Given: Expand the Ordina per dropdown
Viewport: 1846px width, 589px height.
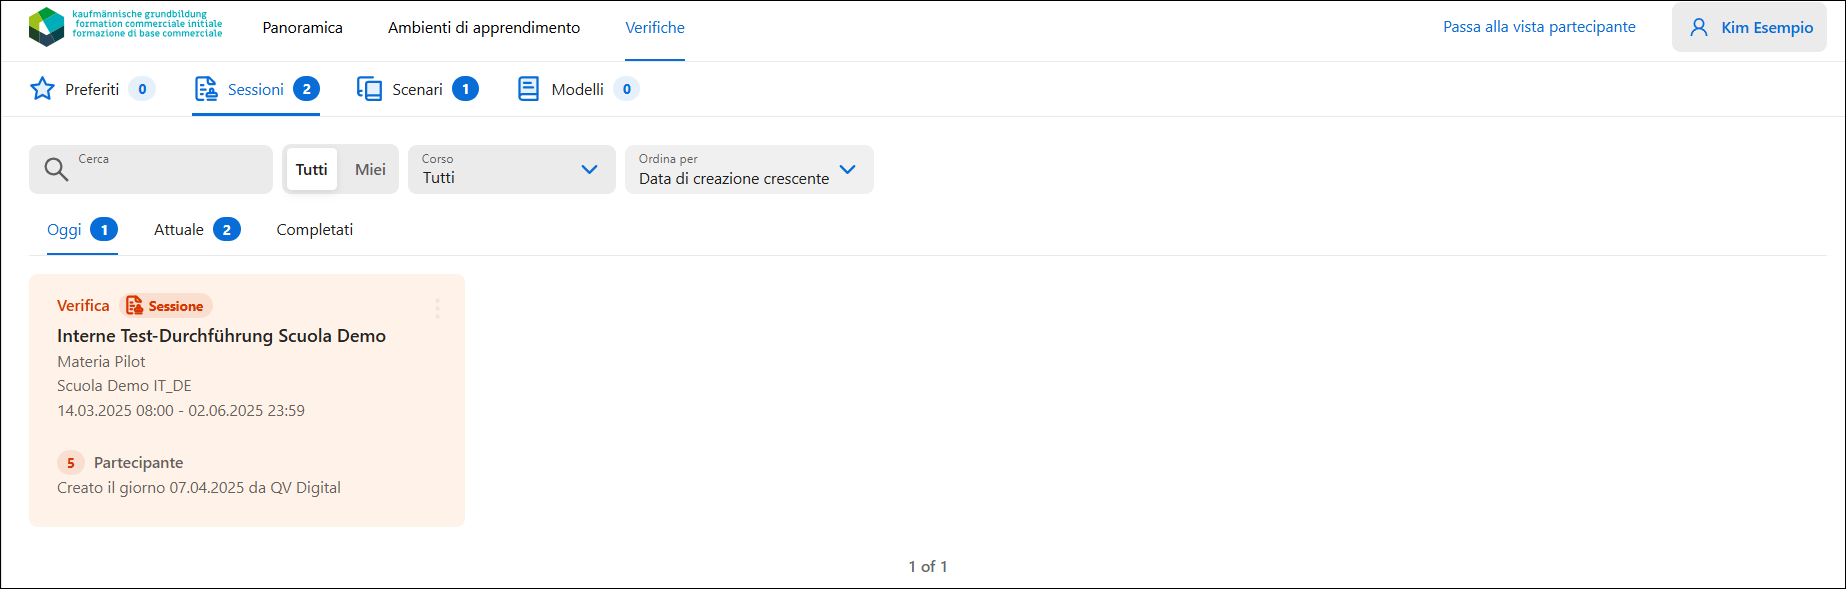Looking at the screenshot, I should point(749,169).
